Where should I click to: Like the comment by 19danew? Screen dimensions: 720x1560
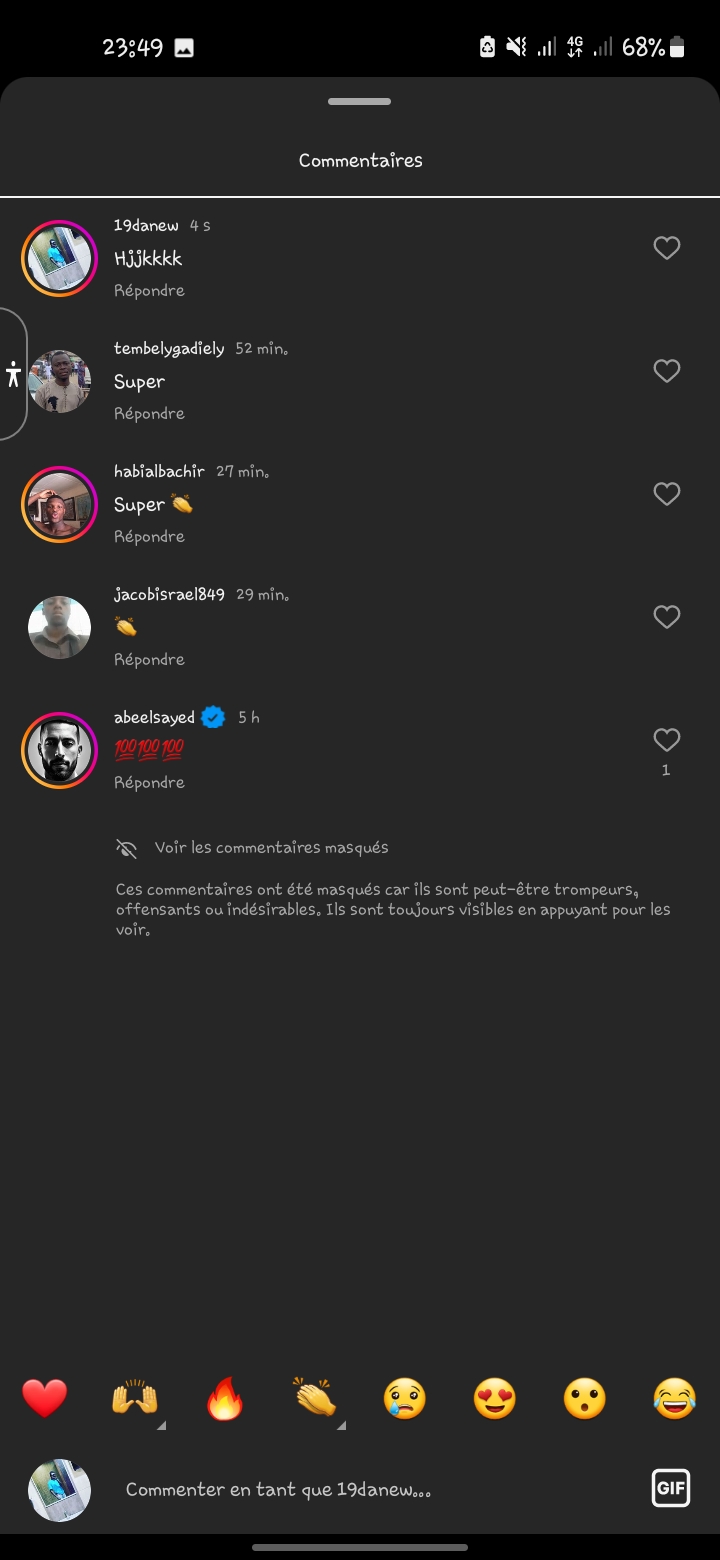pos(666,248)
